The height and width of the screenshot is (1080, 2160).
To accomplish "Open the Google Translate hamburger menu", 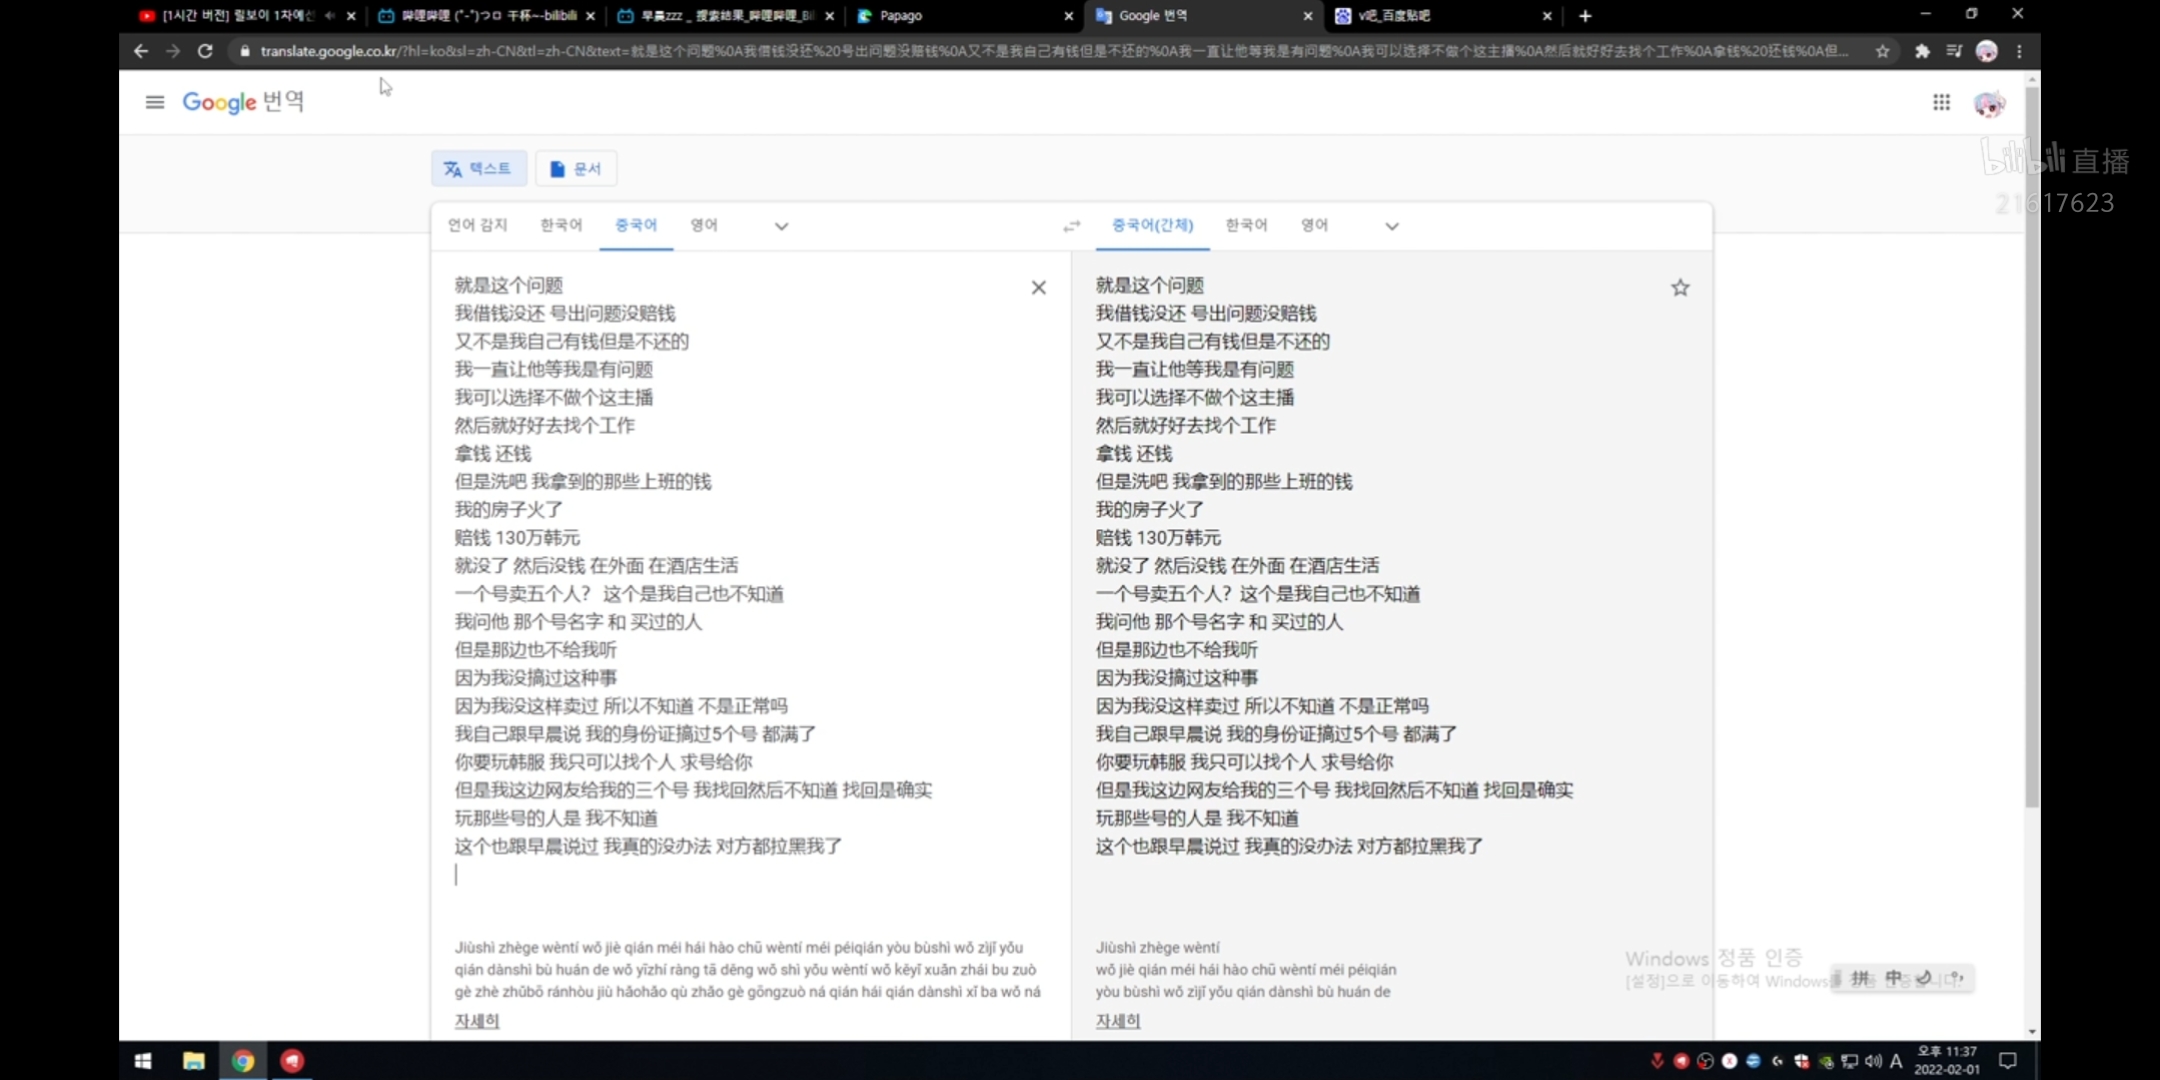I will tap(154, 102).
